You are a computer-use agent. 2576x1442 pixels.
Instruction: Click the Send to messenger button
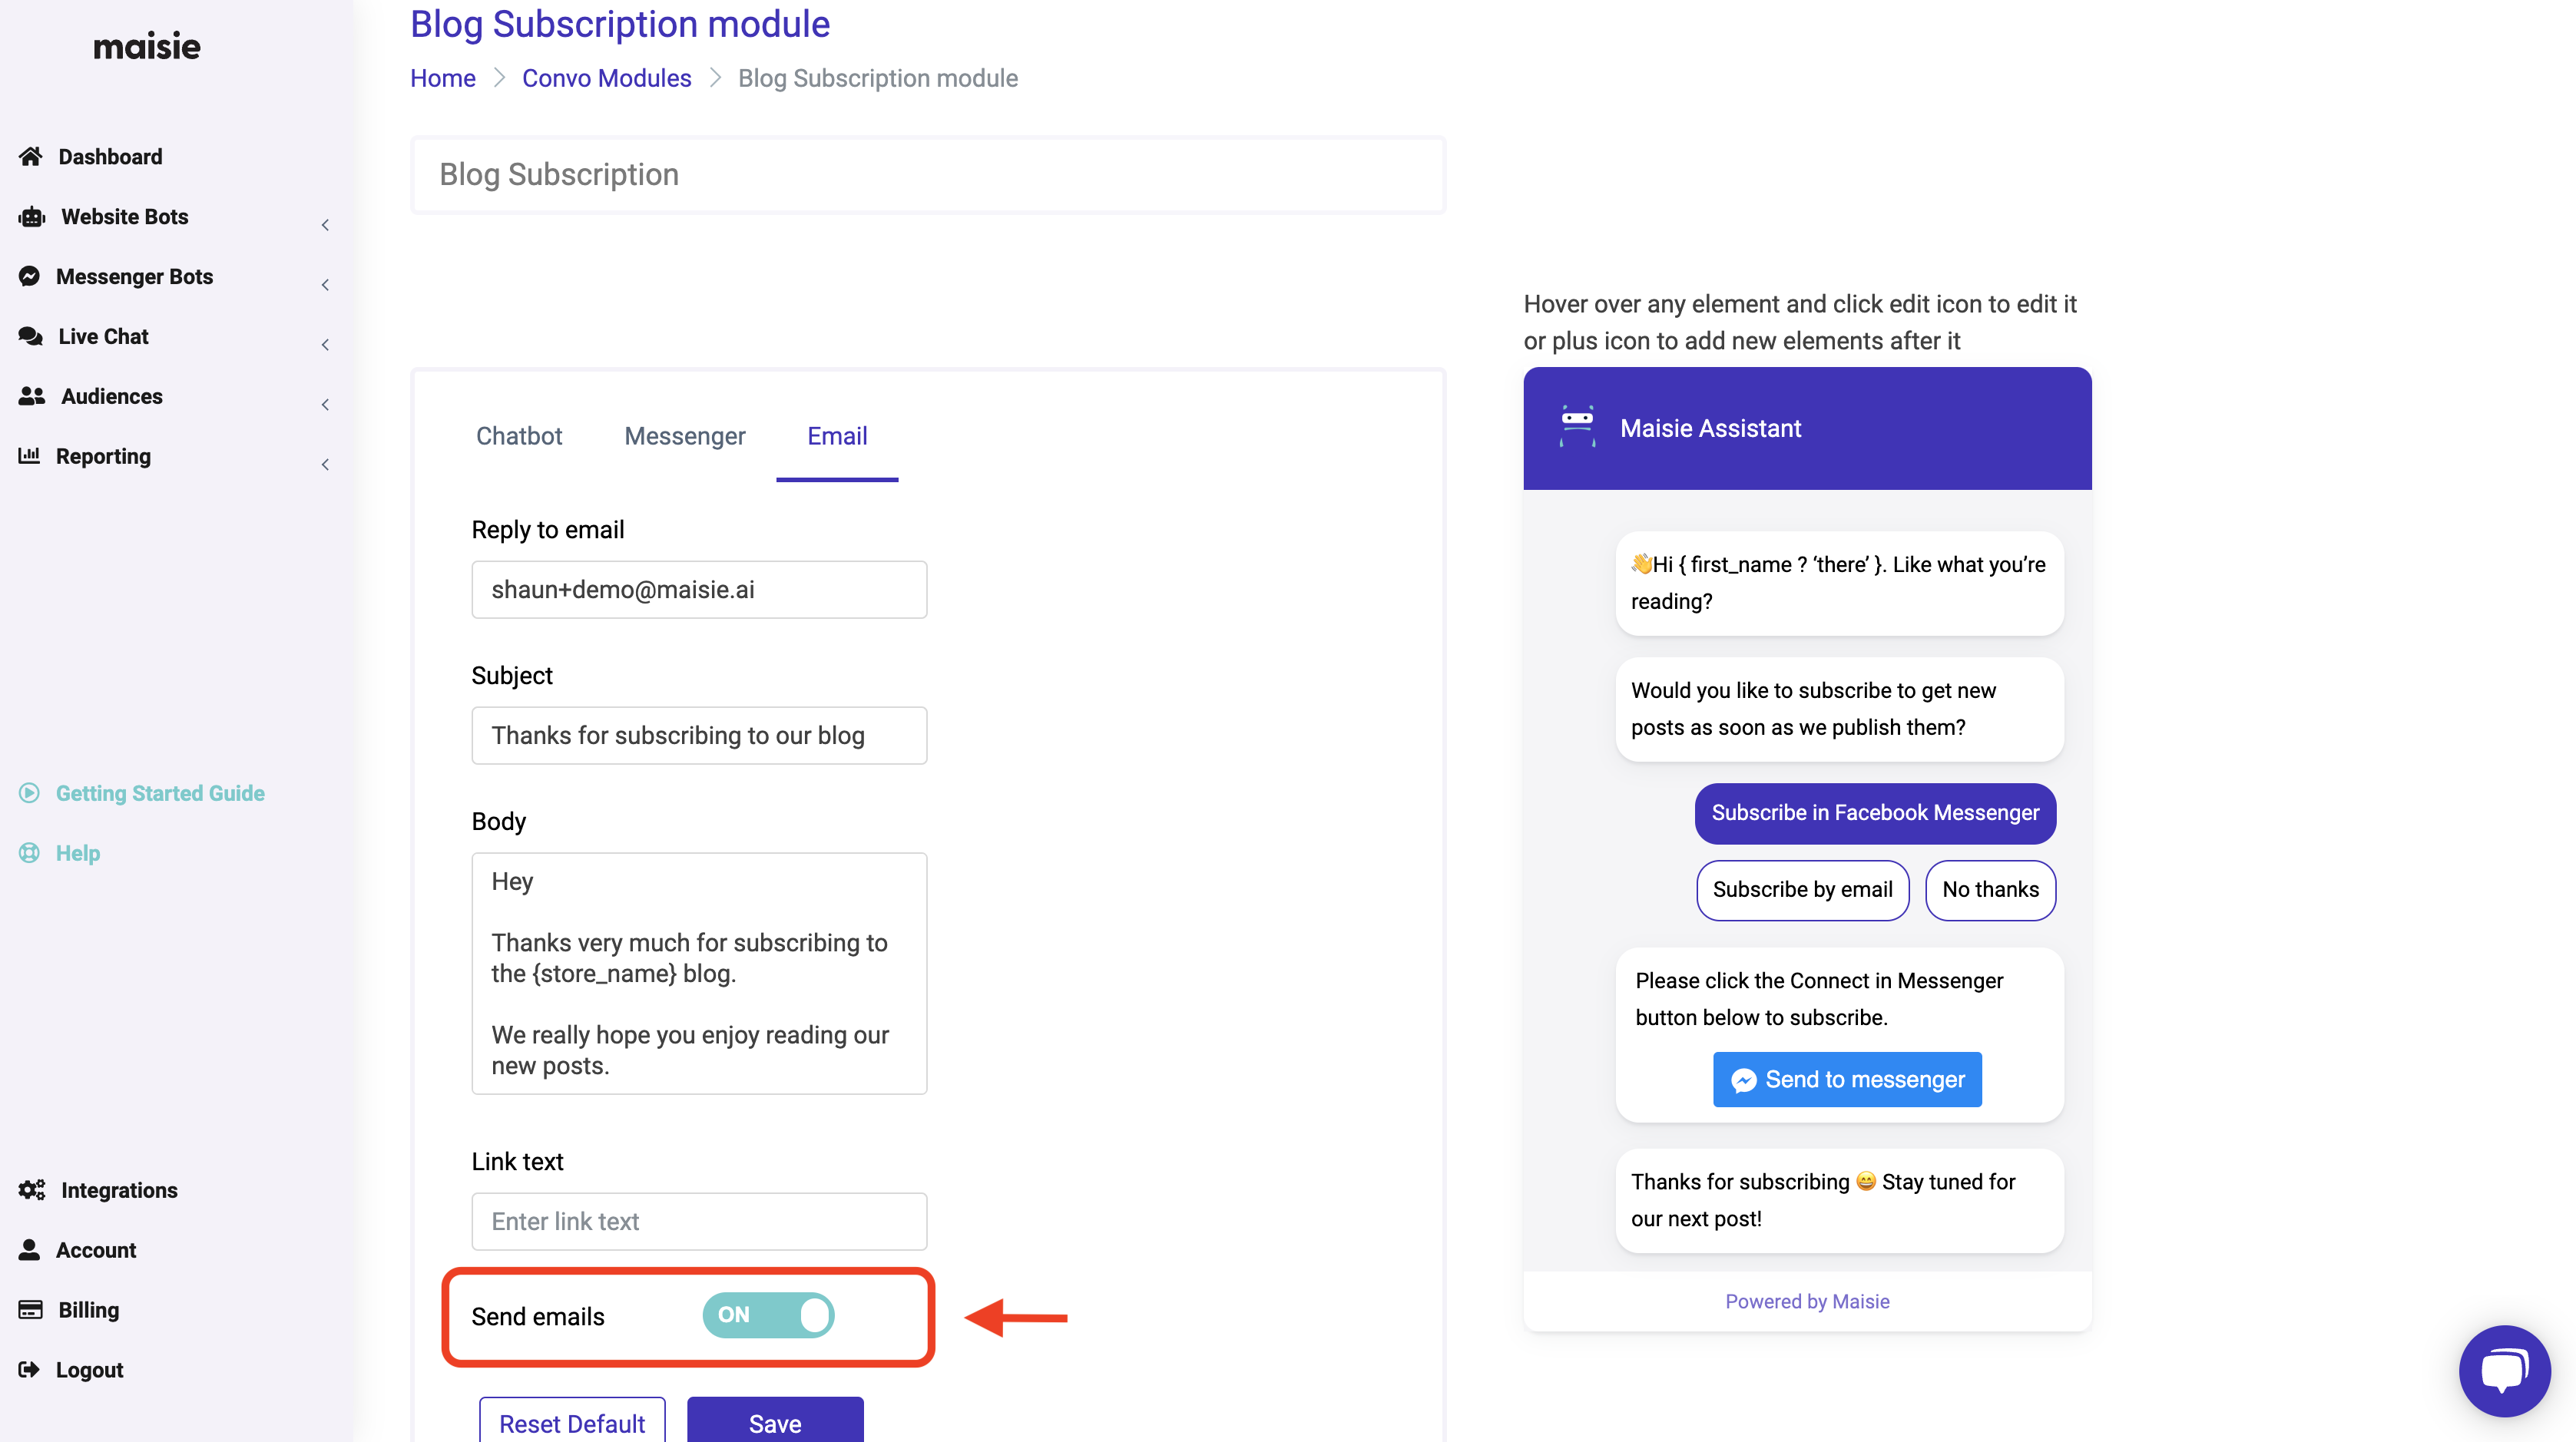point(1847,1080)
